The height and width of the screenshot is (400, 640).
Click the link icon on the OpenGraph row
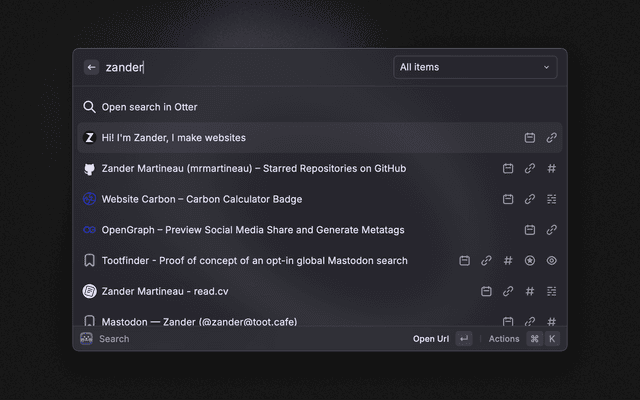(x=552, y=230)
